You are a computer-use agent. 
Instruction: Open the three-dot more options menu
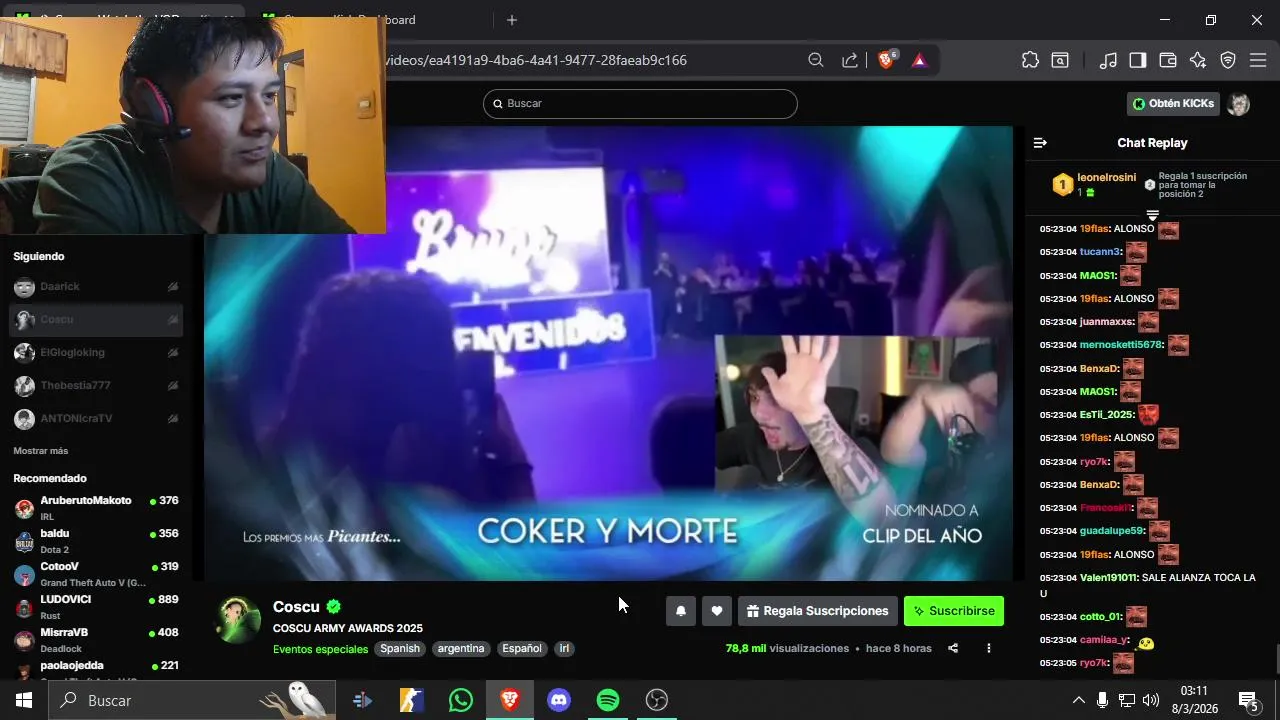[989, 648]
